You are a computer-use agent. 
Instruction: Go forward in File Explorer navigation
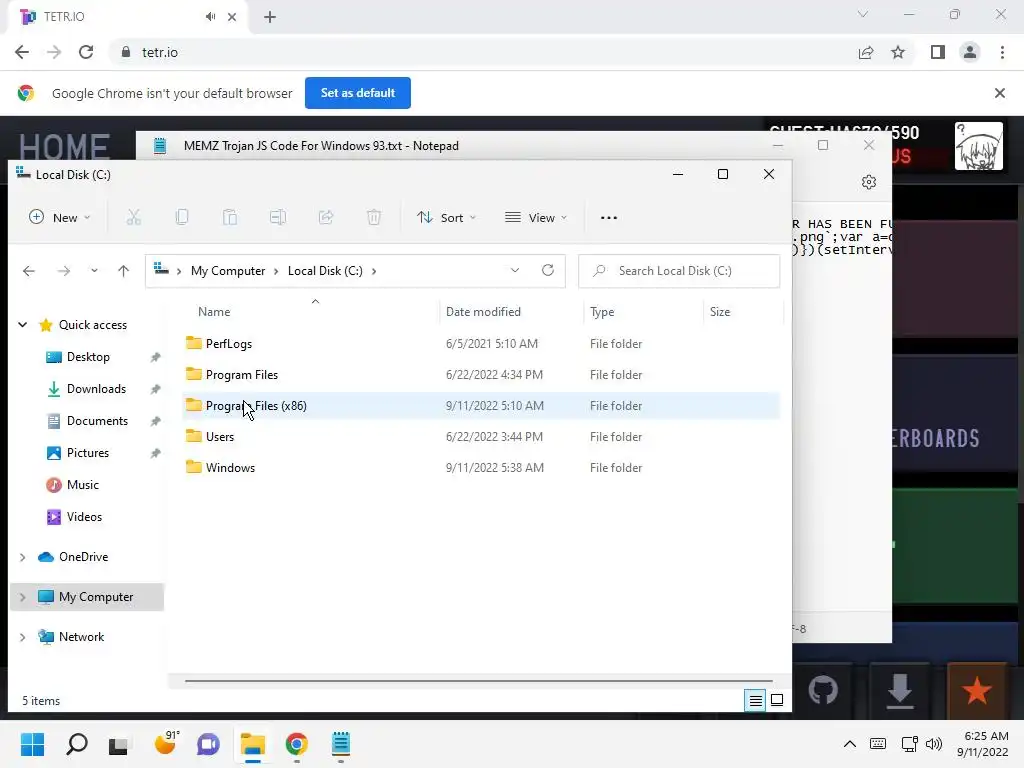(x=63, y=271)
